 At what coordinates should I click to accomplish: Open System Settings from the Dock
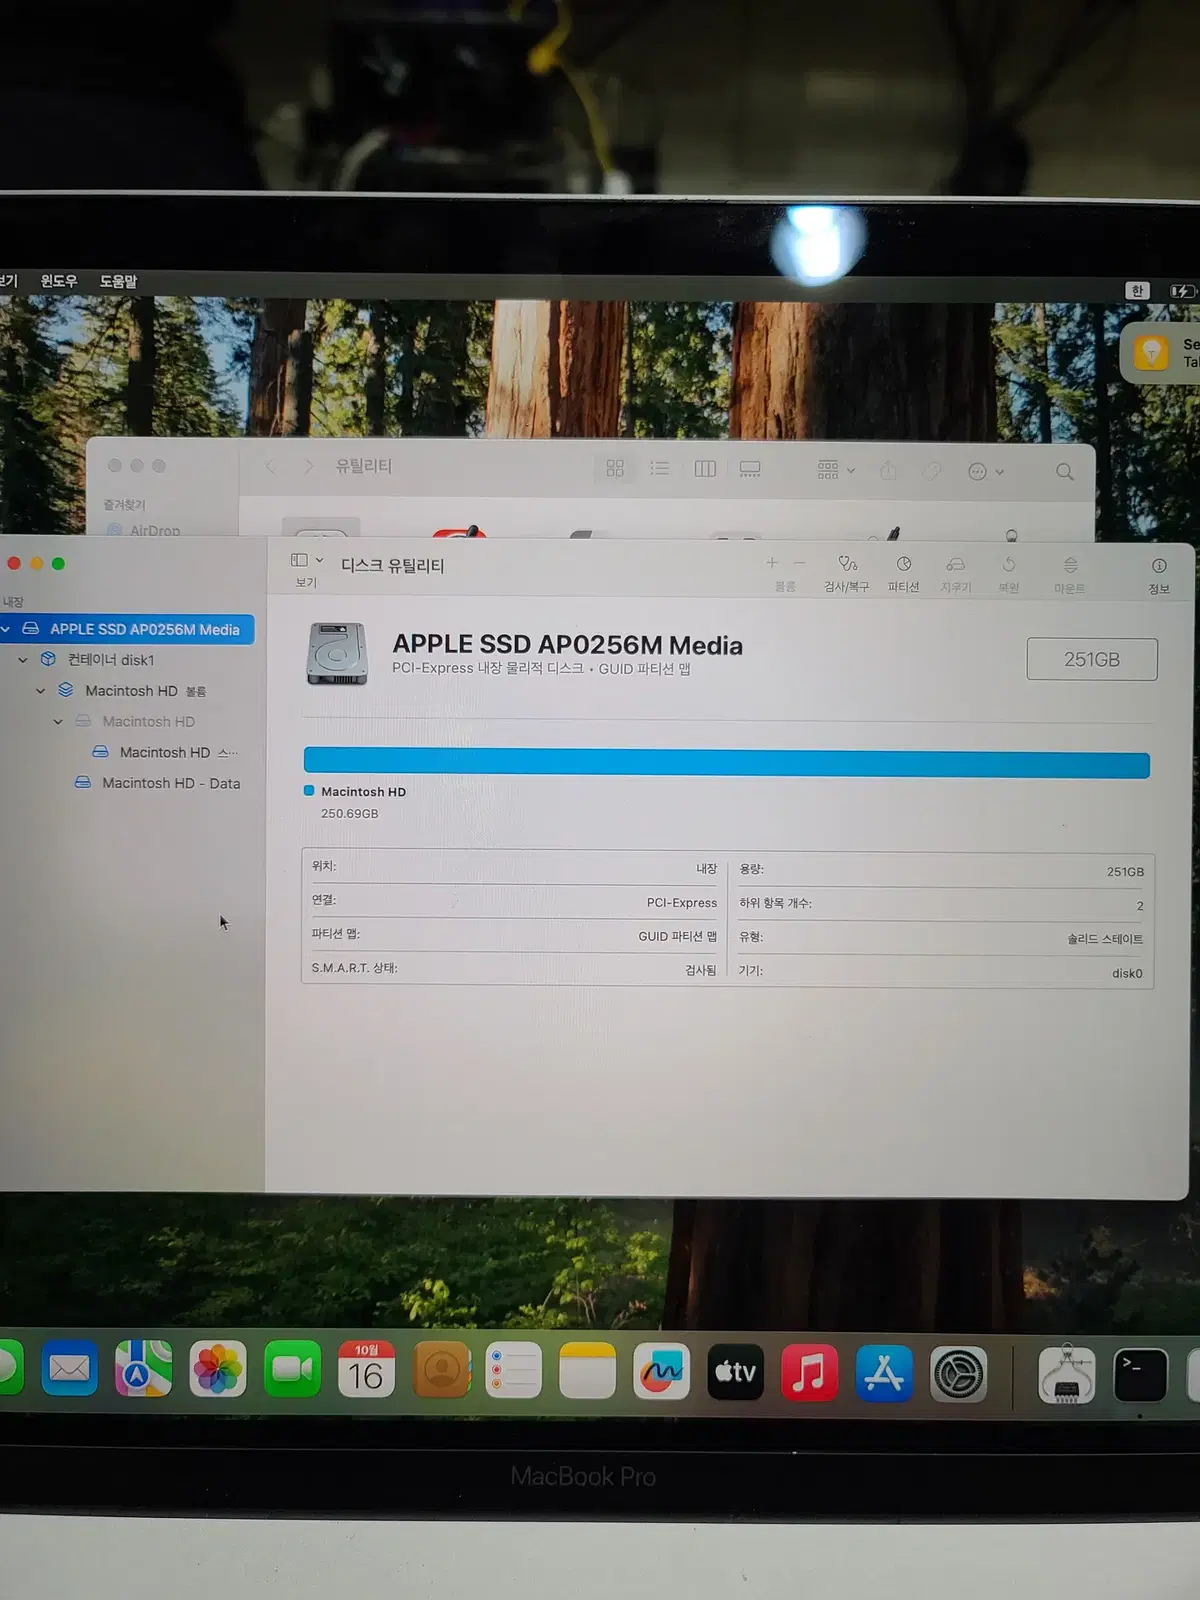959,1375
